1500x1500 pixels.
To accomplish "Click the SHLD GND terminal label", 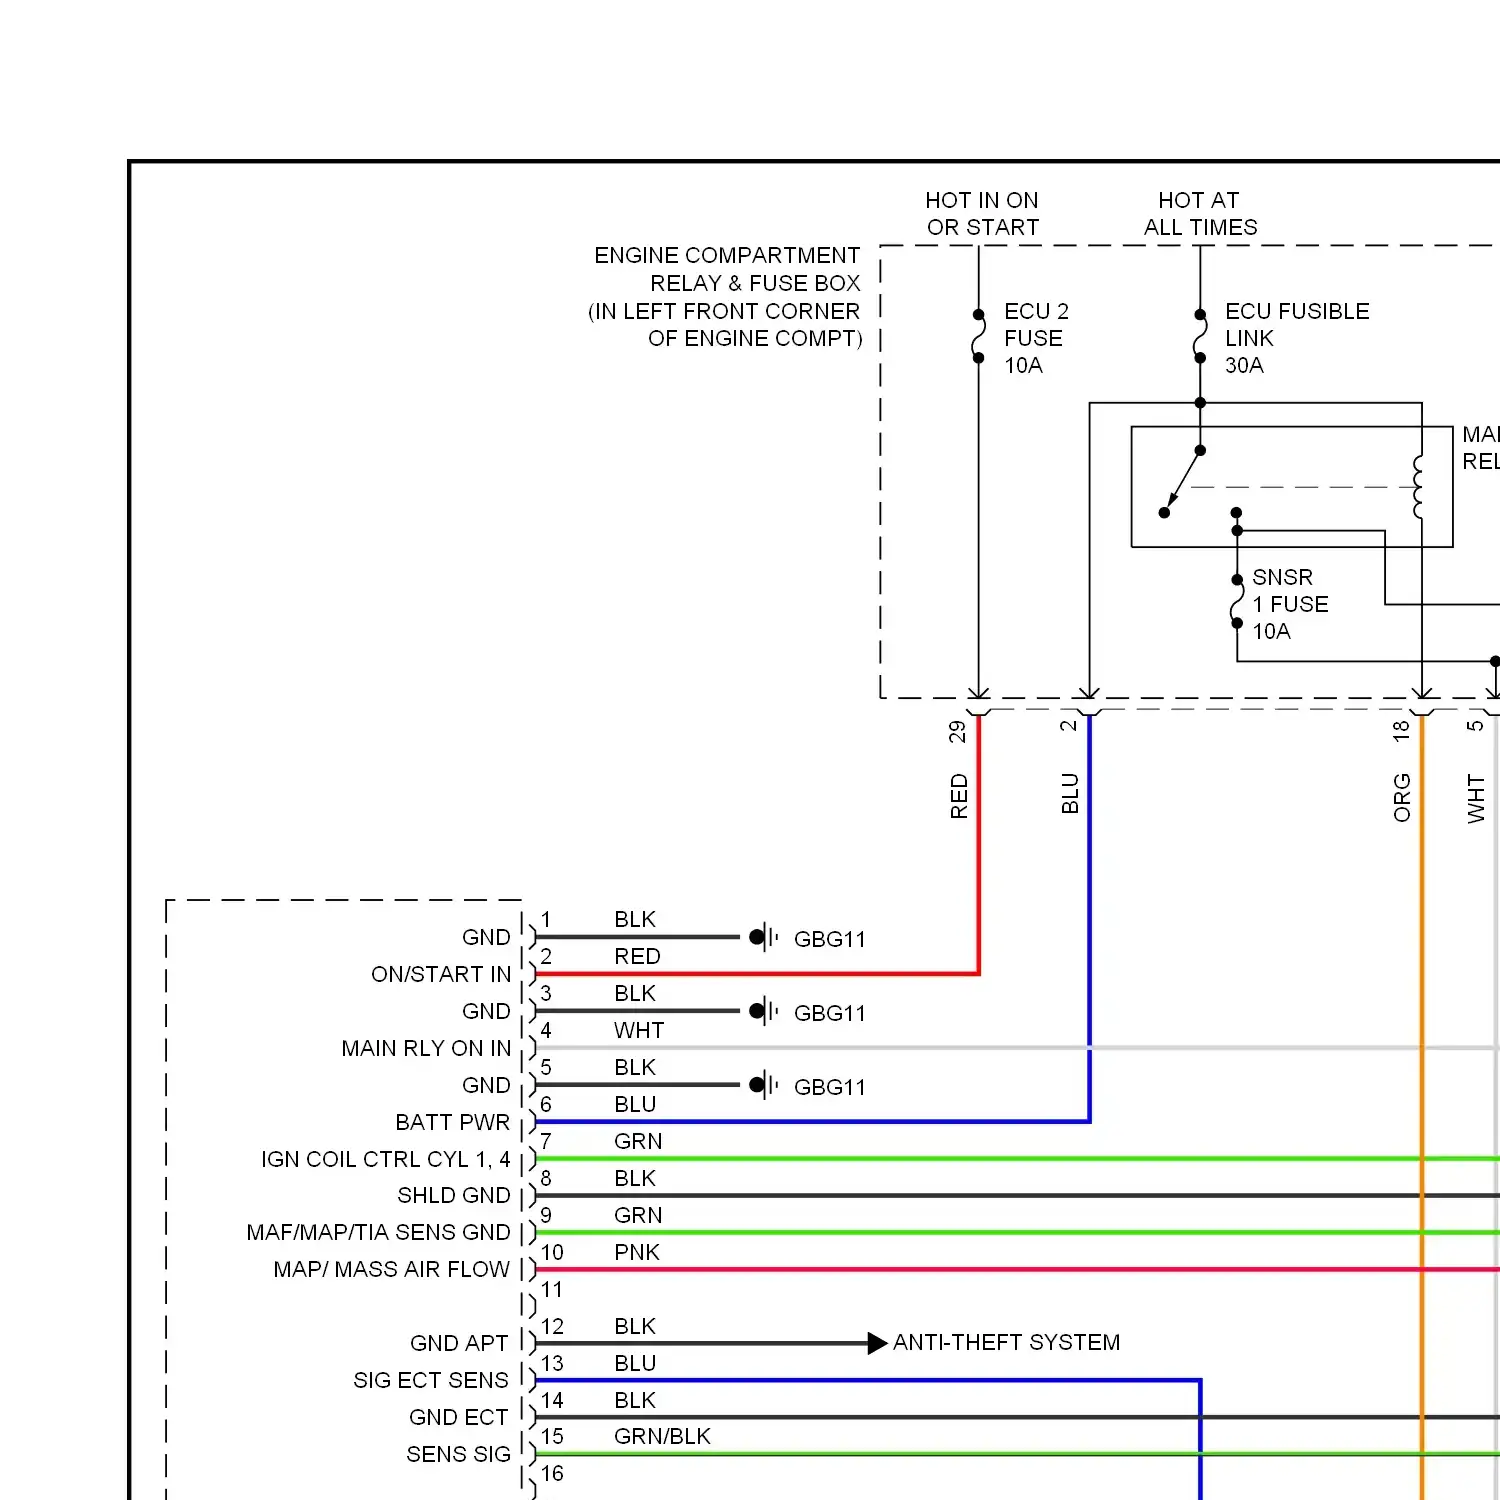I will coord(454,1195).
